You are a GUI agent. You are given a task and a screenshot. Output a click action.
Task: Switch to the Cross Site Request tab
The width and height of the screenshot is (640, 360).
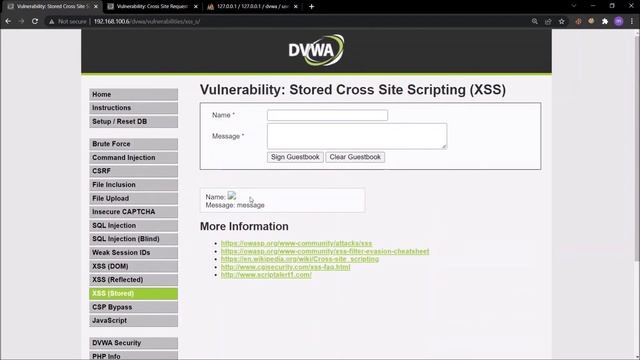click(152, 7)
